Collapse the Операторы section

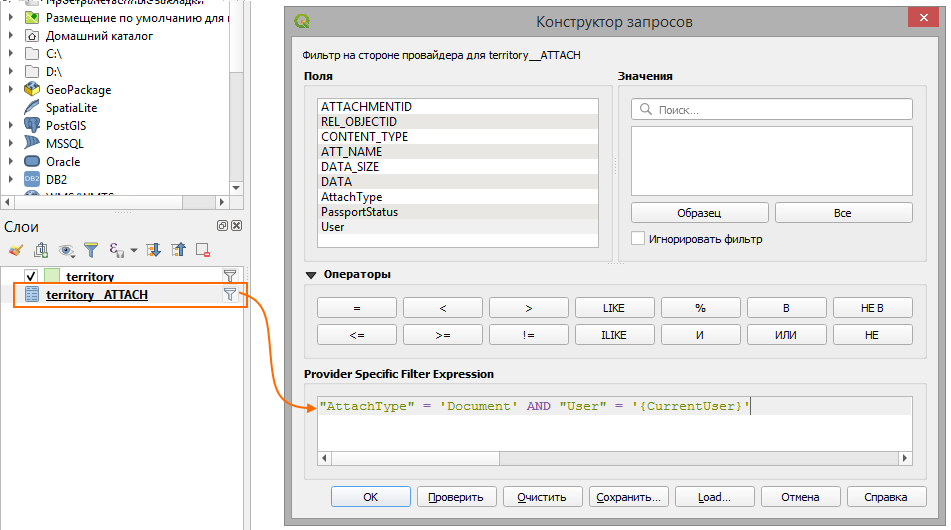tap(310, 274)
